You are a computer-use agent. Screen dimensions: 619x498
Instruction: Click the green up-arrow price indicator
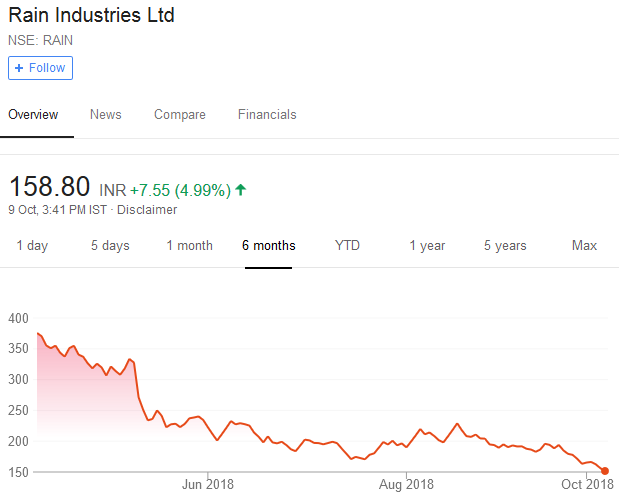pos(241,189)
